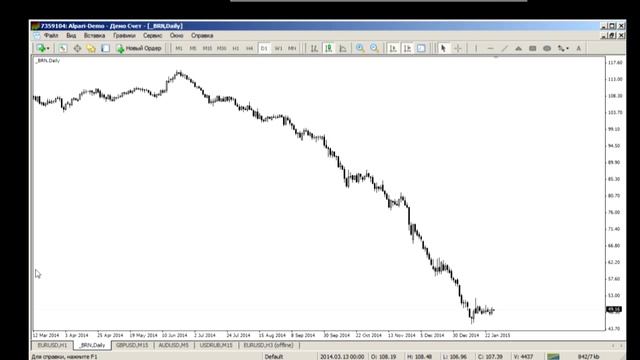Click the Default profile status entry
Screen dimensions: 640x360
pos(274,357)
